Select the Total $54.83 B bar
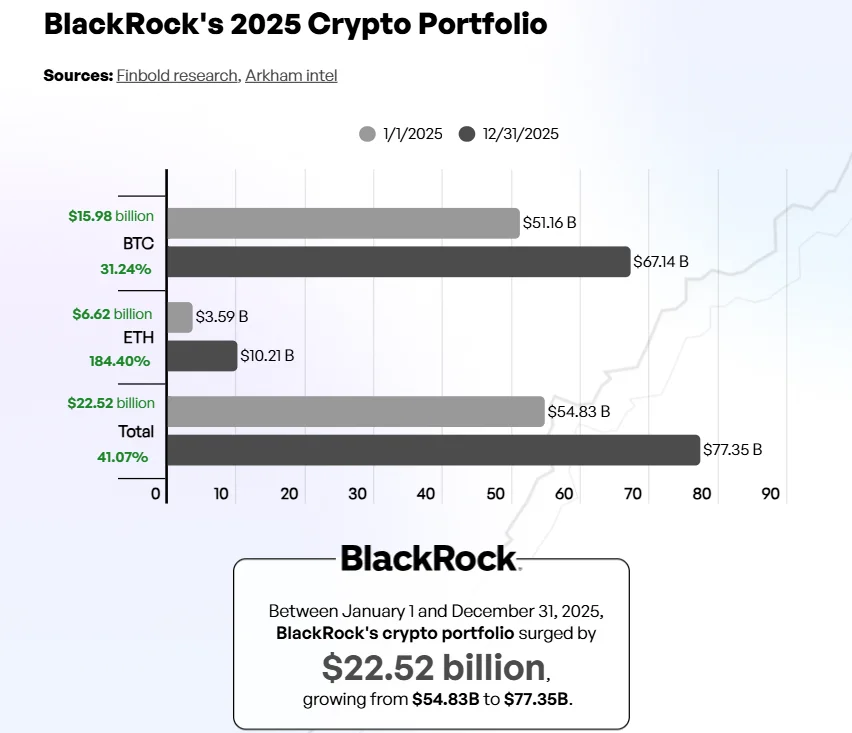This screenshot has height=733, width=852. coord(356,411)
